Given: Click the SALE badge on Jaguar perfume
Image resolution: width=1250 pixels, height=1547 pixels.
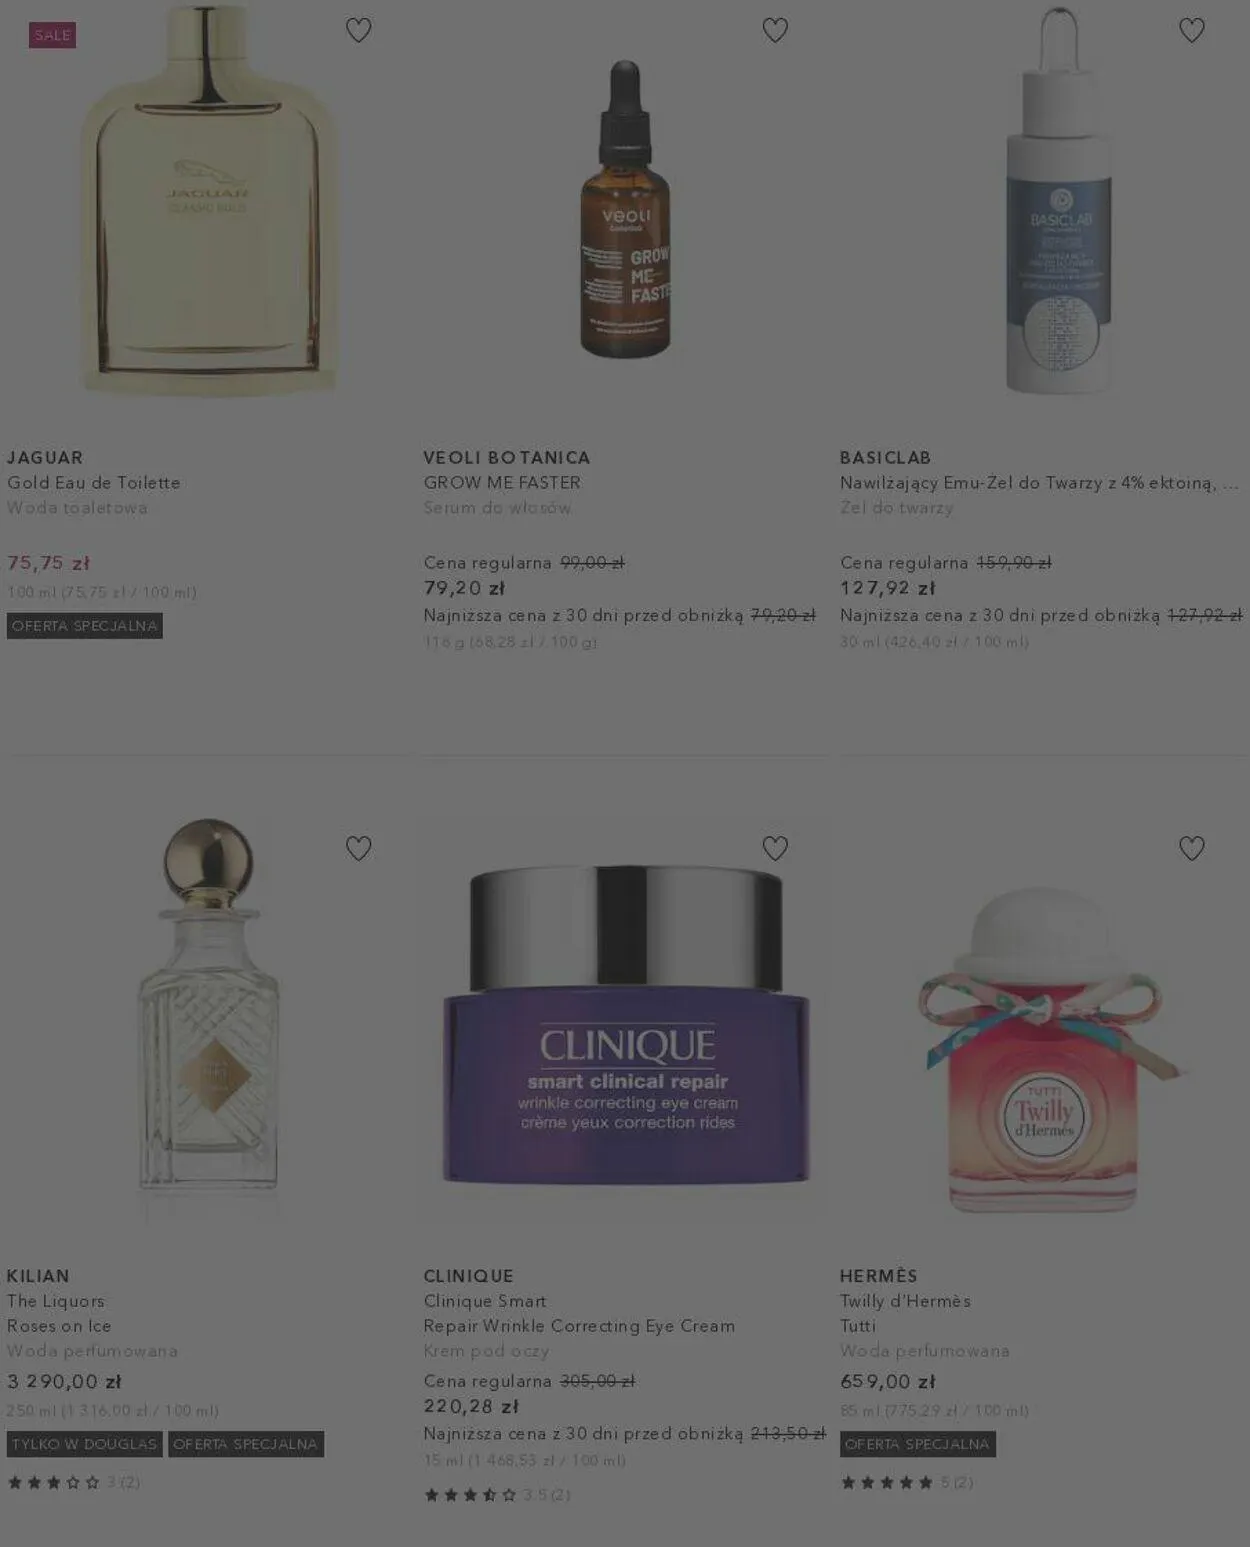Looking at the screenshot, I should tap(53, 35).
